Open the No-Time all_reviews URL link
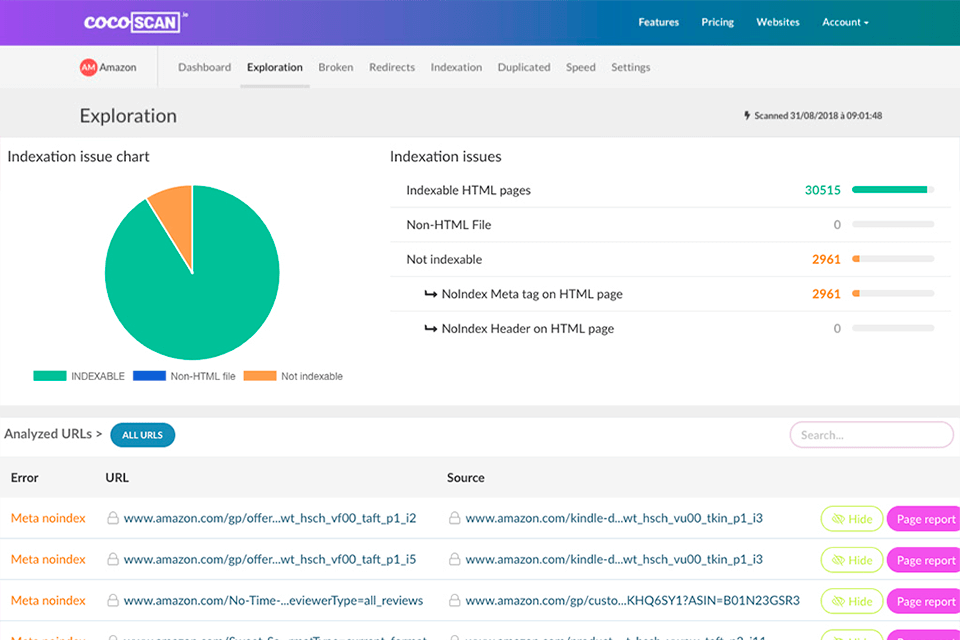Image resolution: width=960 pixels, height=640 pixels. pyautogui.click(x=273, y=600)
